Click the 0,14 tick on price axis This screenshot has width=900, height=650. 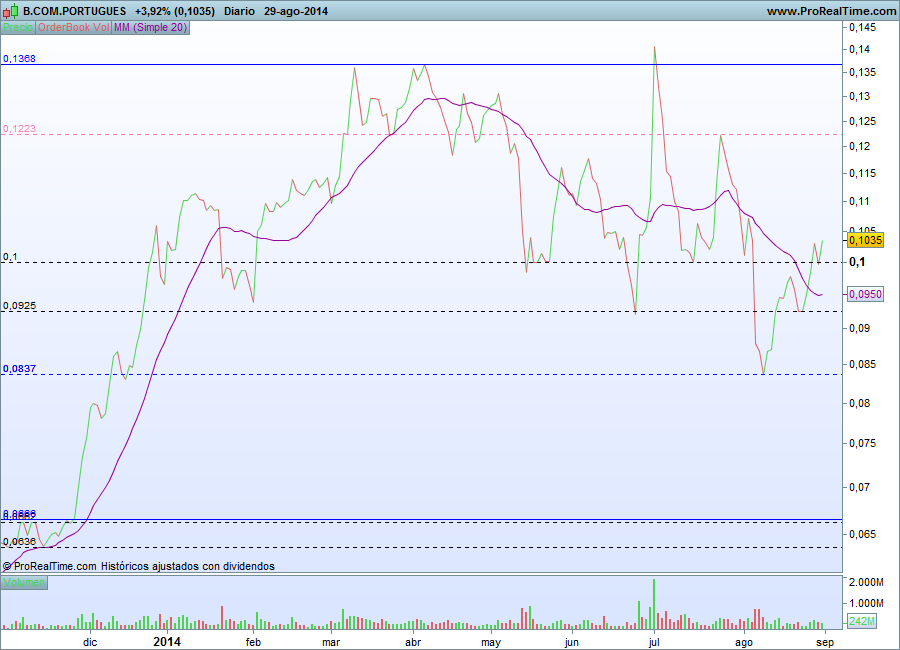click(x=859, y=49)
